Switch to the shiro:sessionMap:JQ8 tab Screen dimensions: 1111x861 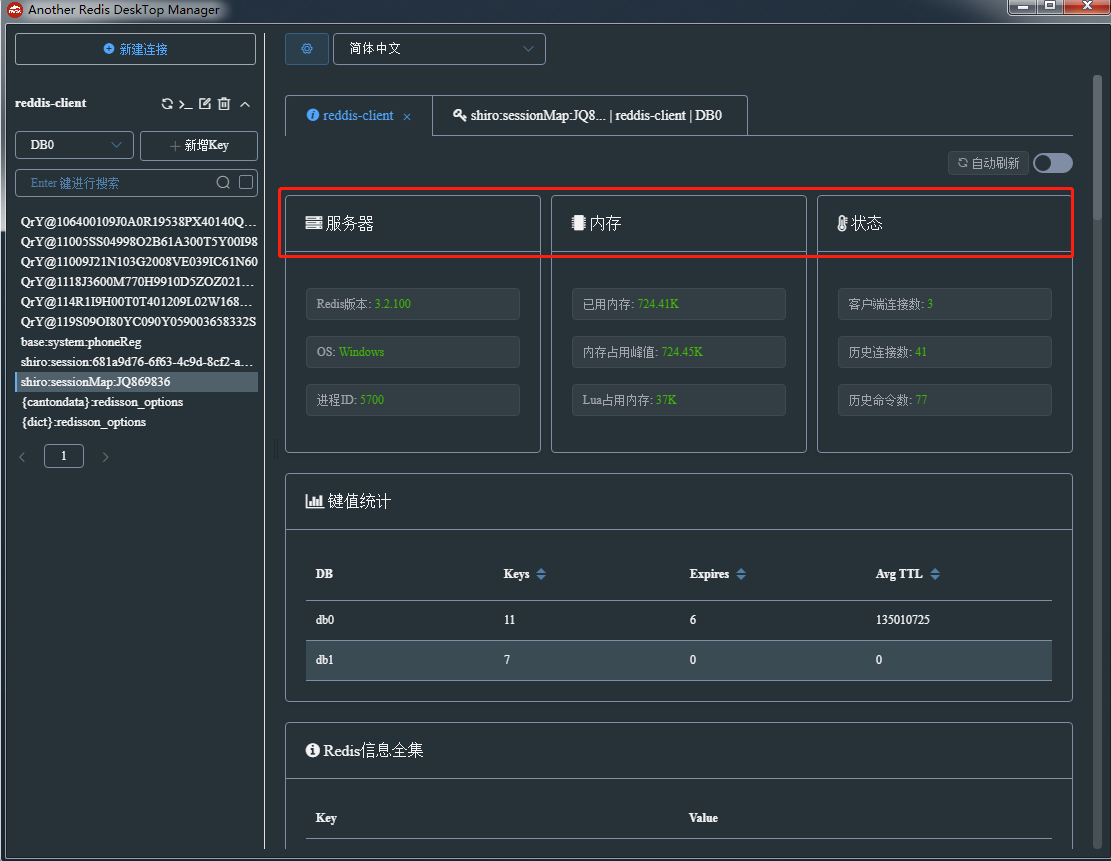point(588,115)
